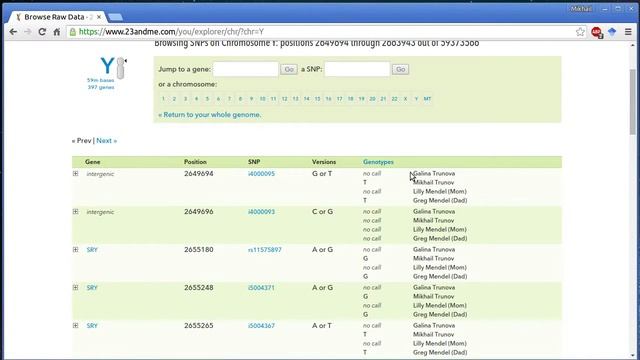The image size is (640, 360).
Task: Expand row for position 2649694
Action: 76,173
